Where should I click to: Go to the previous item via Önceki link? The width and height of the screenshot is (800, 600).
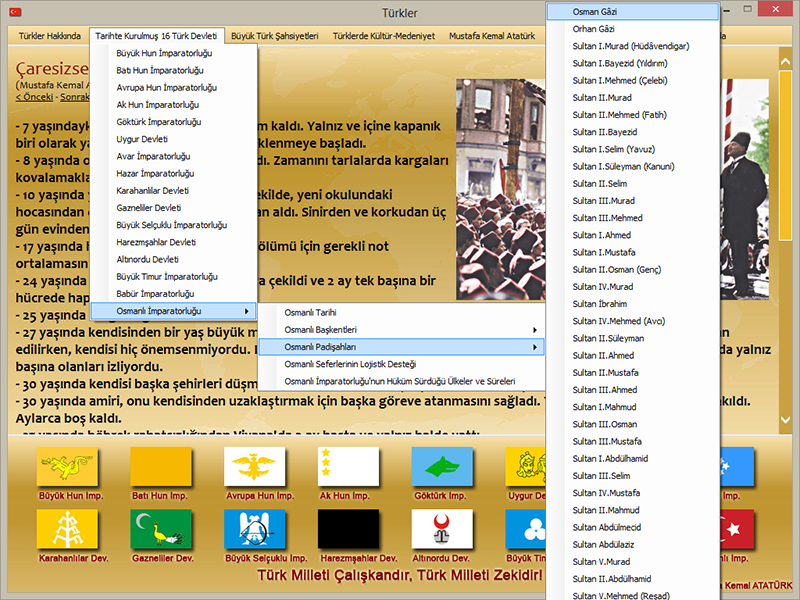[35, 97]
